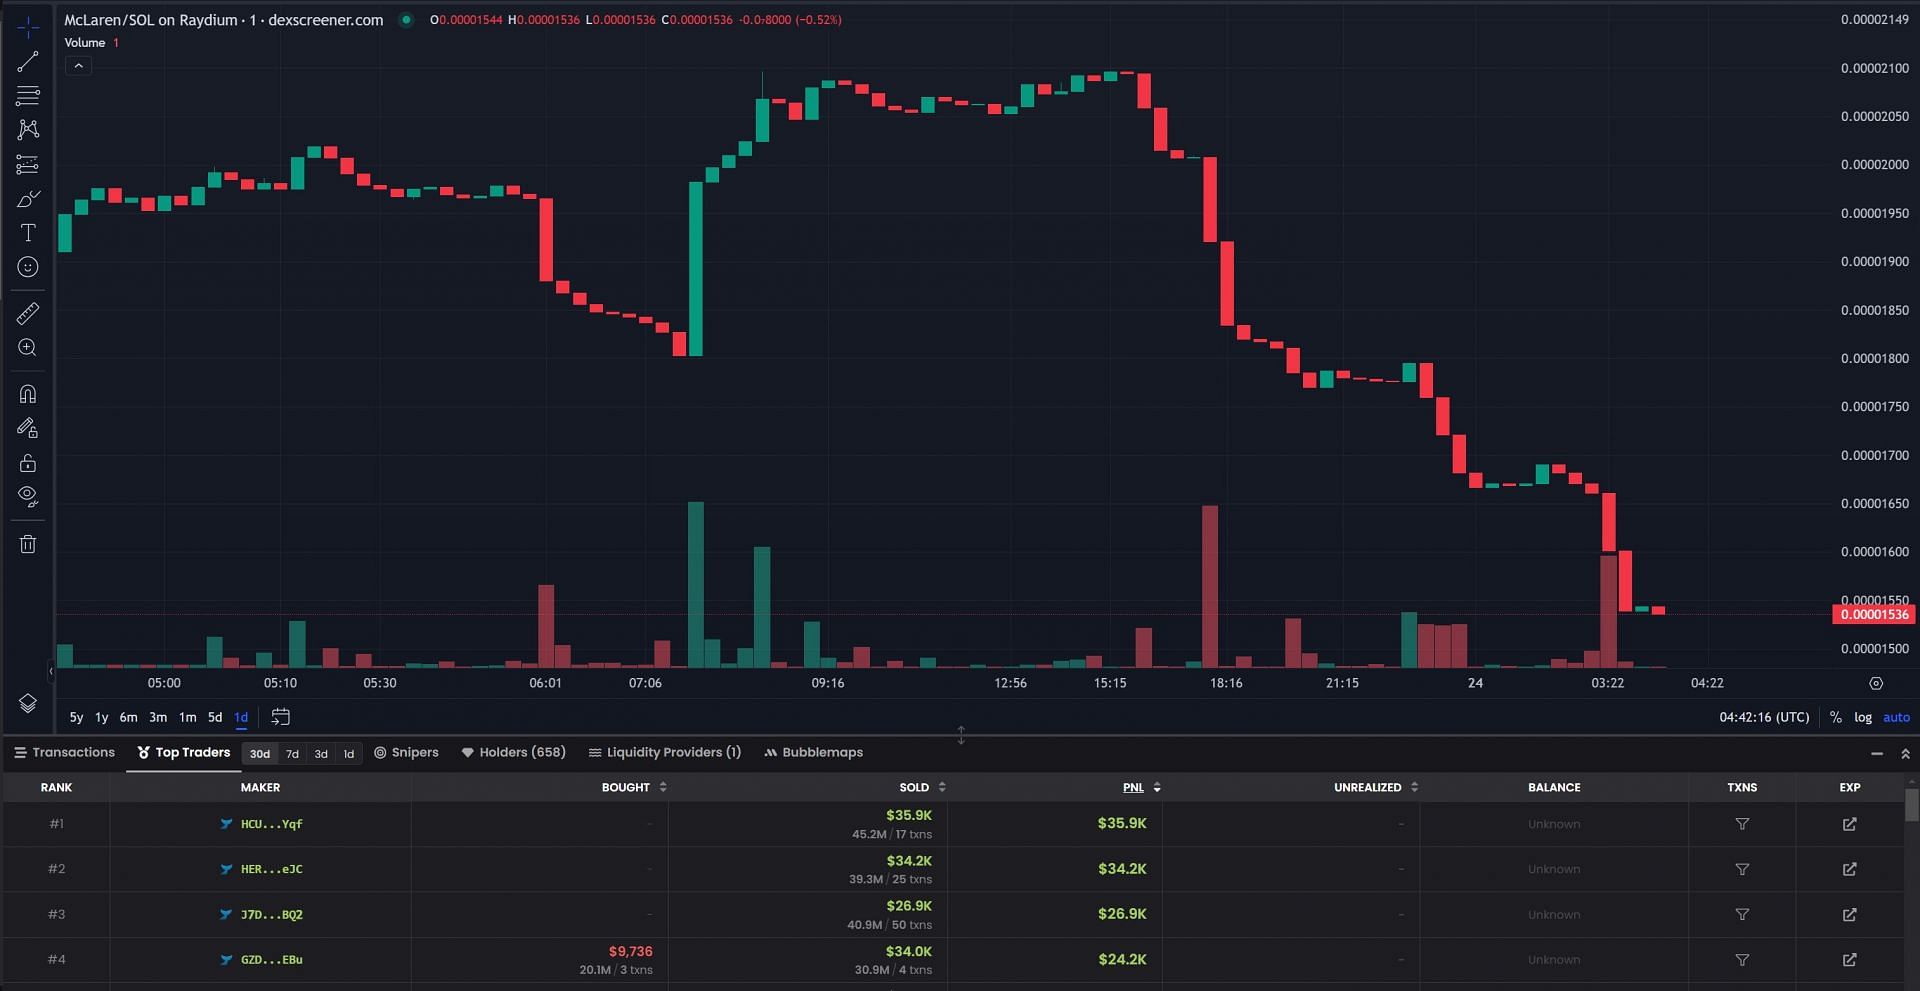Maximize the bottom data panel
1920x991 pixels.
point(1905,753)
